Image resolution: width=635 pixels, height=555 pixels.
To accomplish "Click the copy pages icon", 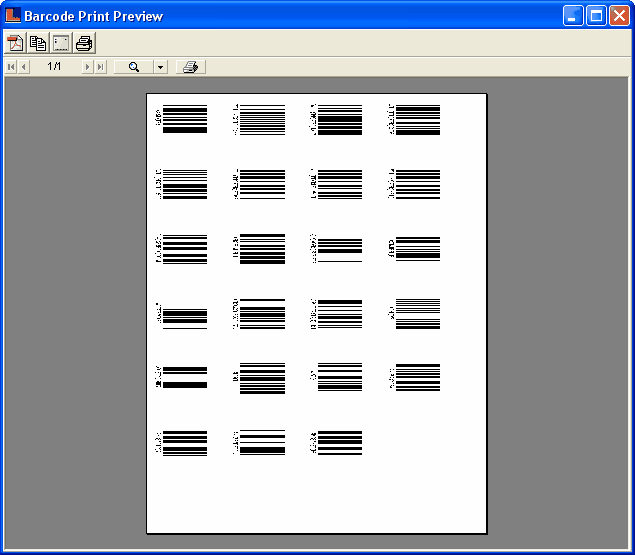I will point(38,43).
